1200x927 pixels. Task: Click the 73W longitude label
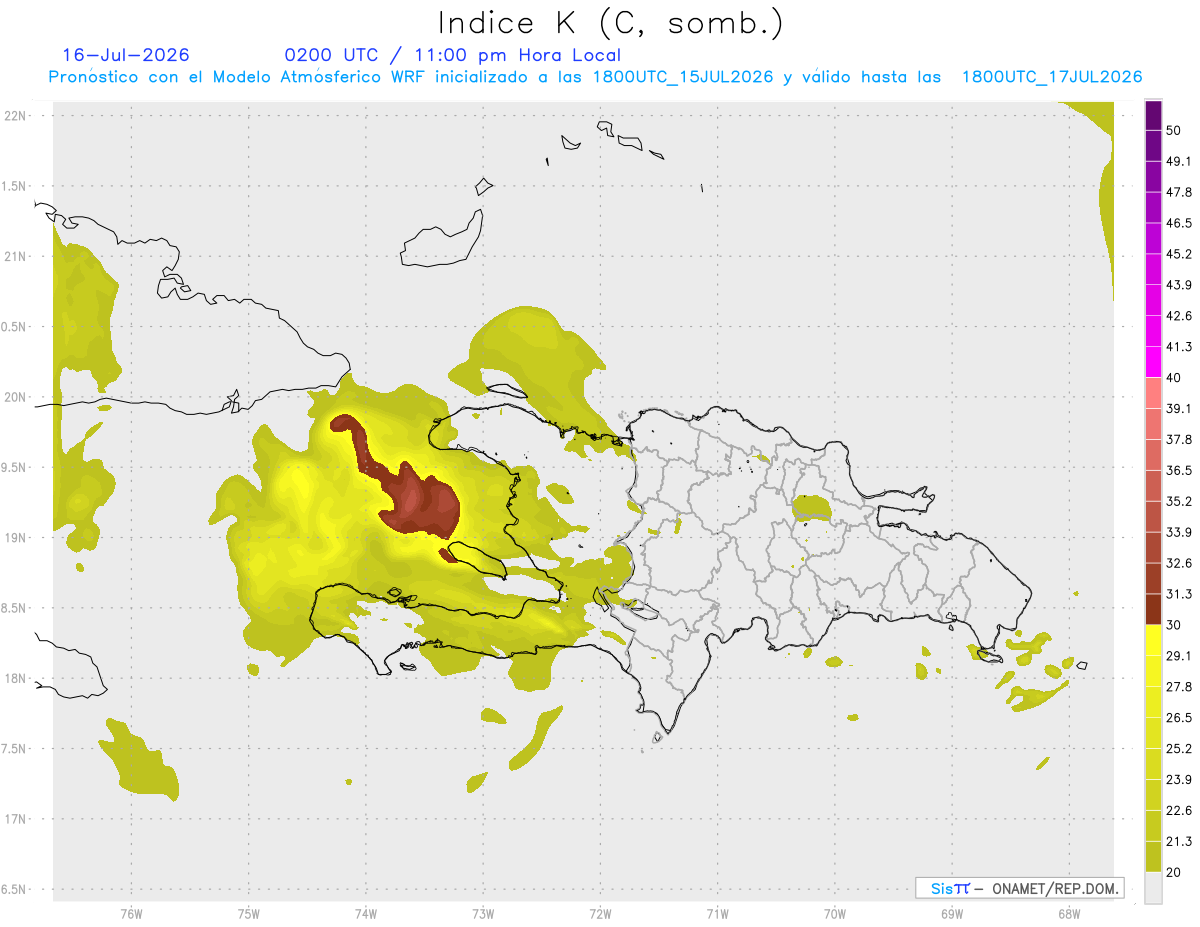[x=483, y=913]
